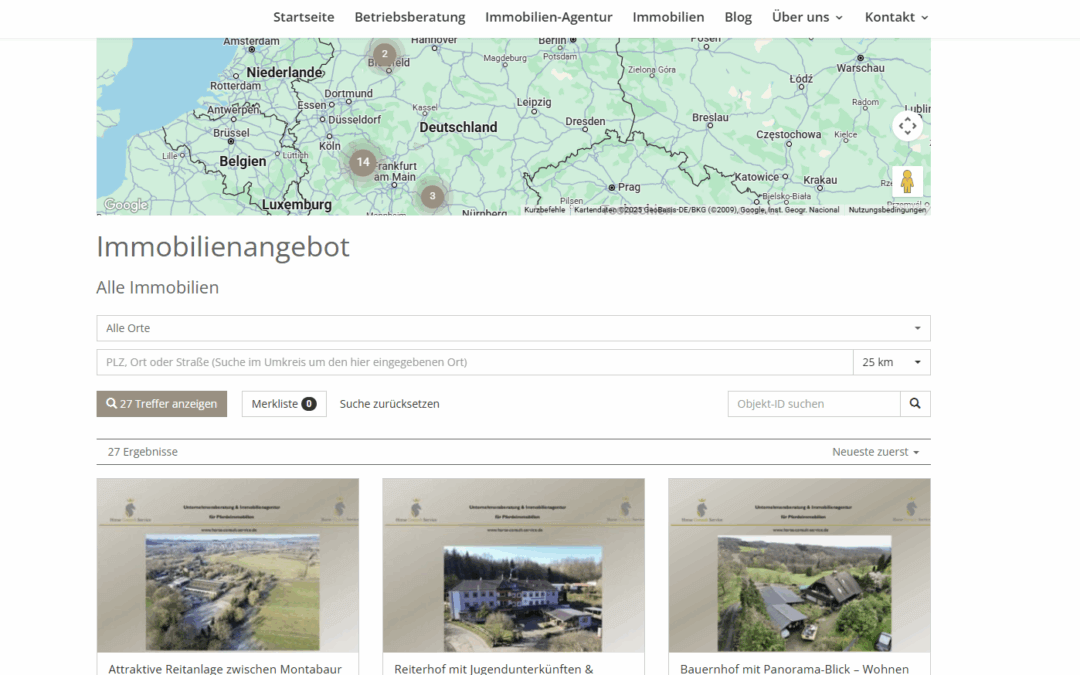1080x675 pixels.
Task: Select the Street View pegman icon
Action: [x=907, y=181]
